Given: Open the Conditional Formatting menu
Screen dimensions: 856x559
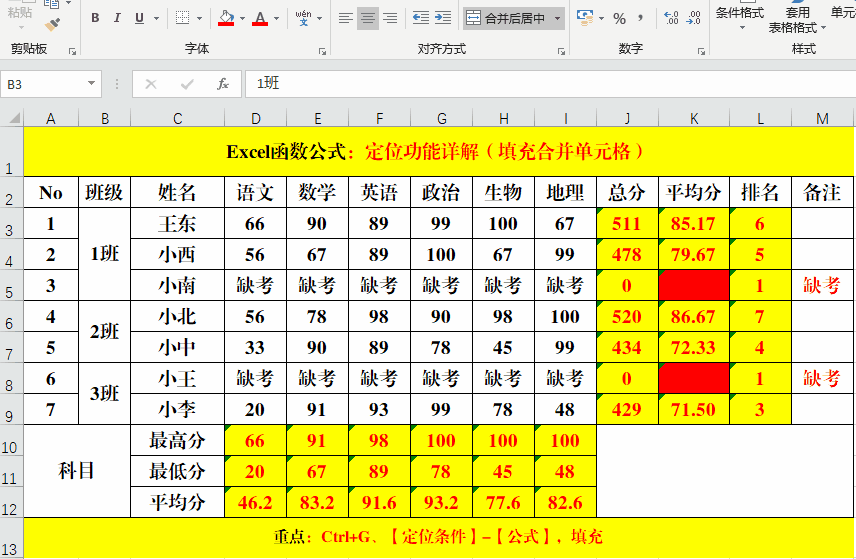Looking at the screenshot, I should tap(740, 20).
